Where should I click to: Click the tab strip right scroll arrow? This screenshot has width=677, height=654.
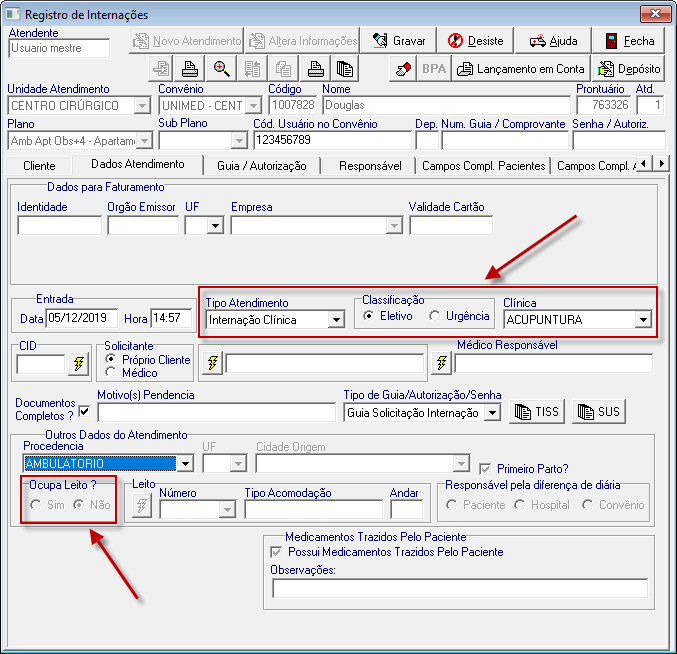(661, 164)
